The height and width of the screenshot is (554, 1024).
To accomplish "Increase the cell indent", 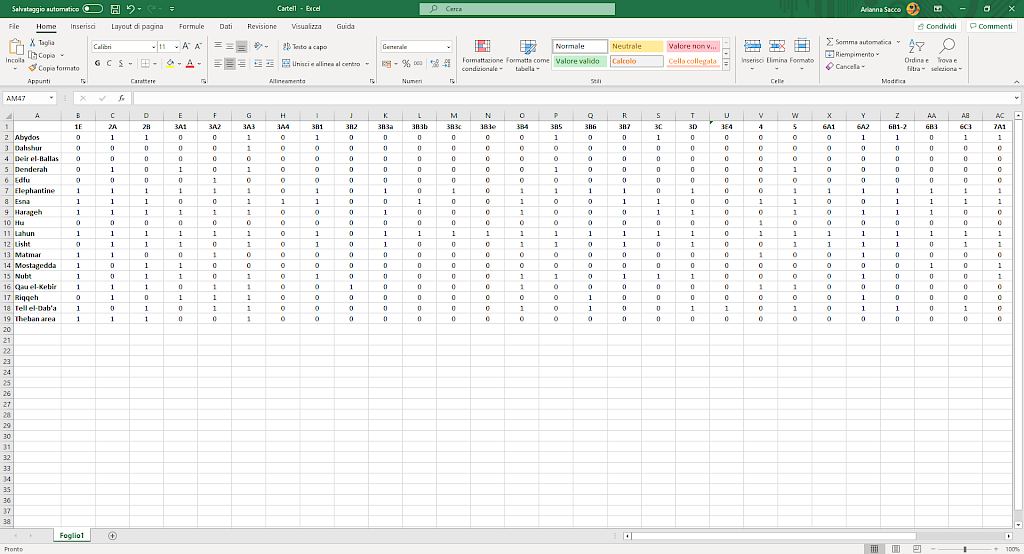I will point(269,63).
